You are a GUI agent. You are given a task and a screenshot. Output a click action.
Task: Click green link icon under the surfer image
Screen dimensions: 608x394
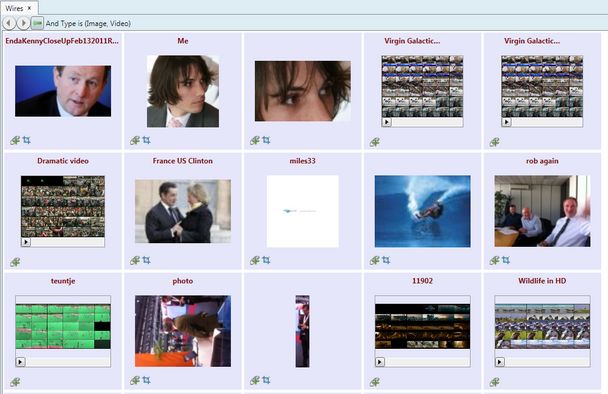[374, 260]
